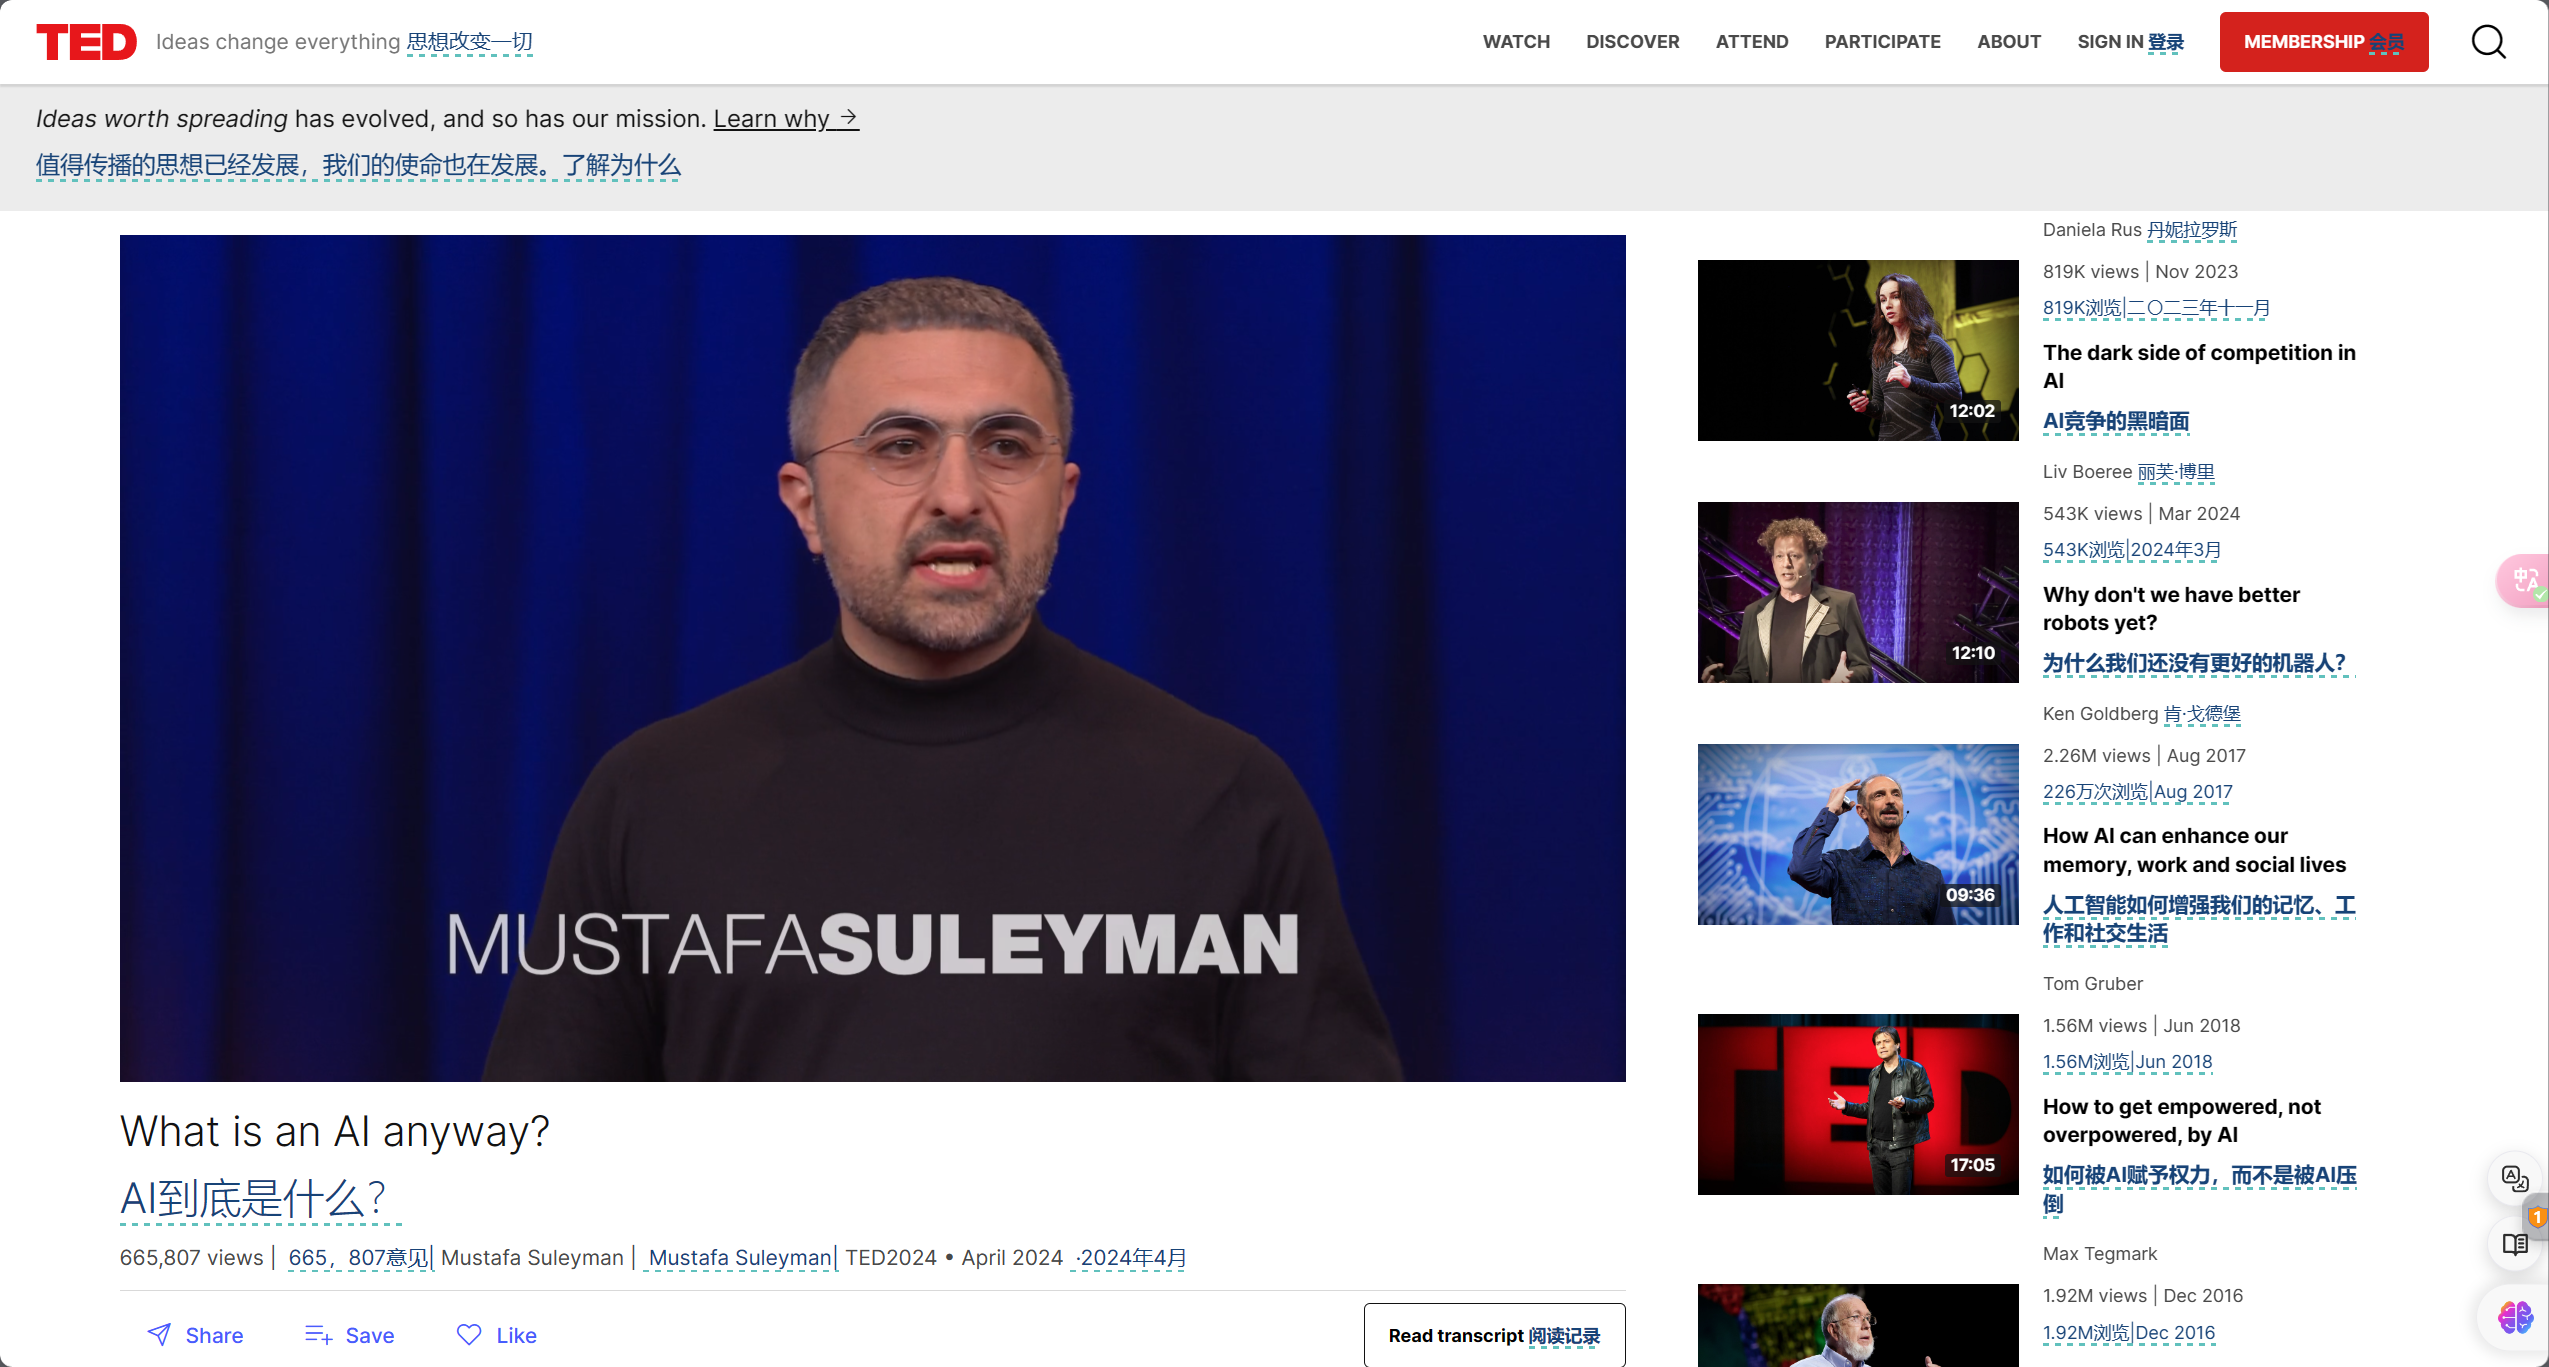Open the Learn why link

point(785,119)
